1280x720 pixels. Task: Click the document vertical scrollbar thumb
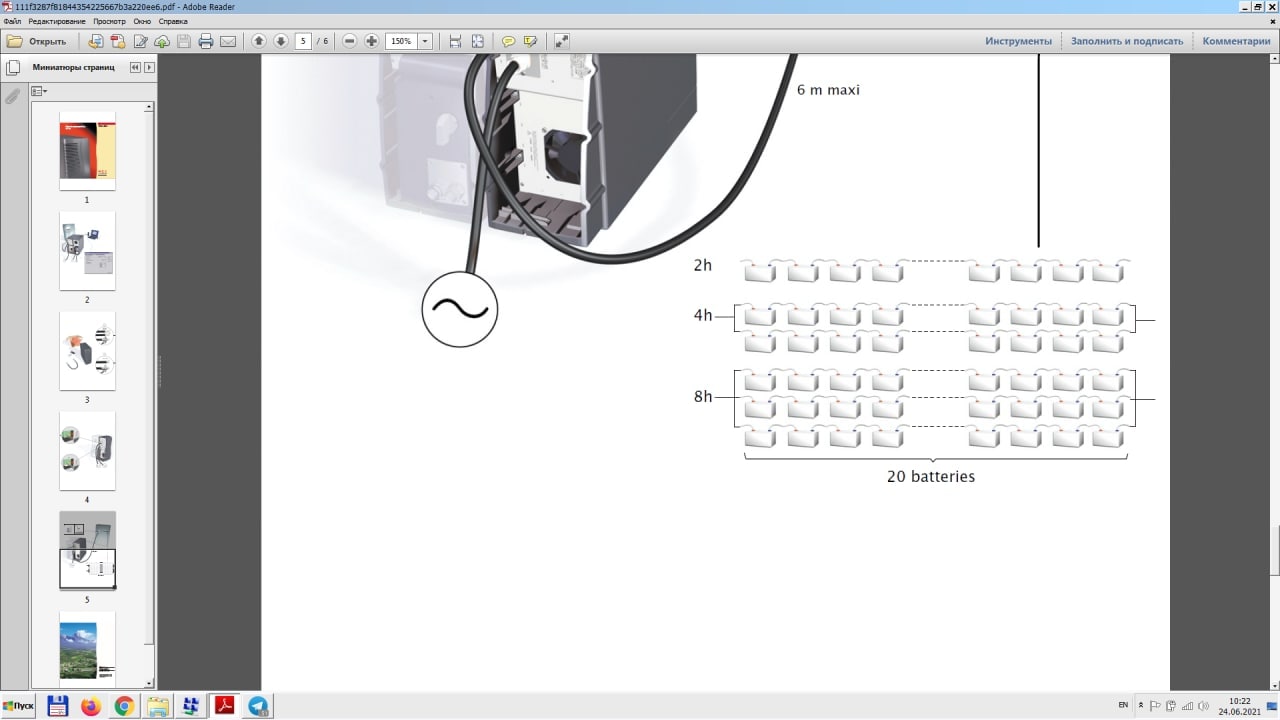1274,550
